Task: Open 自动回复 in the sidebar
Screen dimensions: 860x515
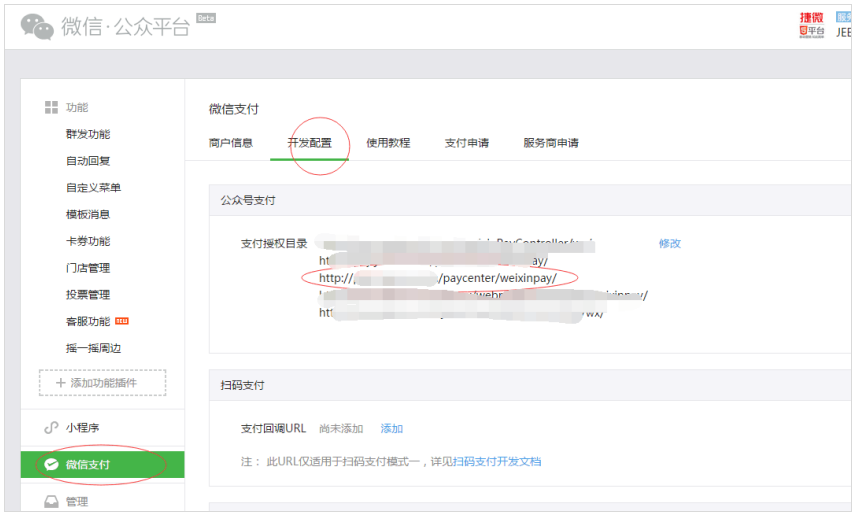Action: click(x=88, y=161)
